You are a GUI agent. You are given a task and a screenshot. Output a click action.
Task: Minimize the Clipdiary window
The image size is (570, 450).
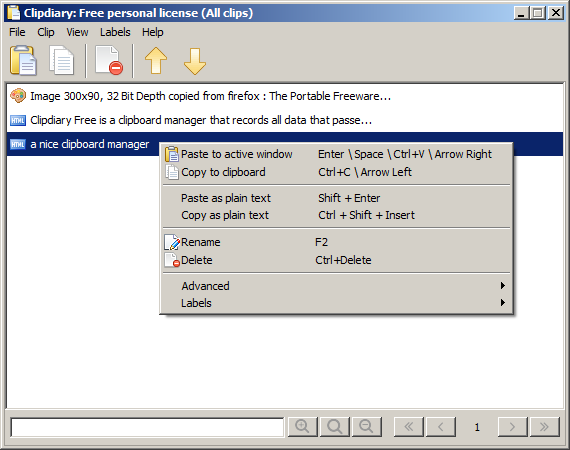point(522,13)
